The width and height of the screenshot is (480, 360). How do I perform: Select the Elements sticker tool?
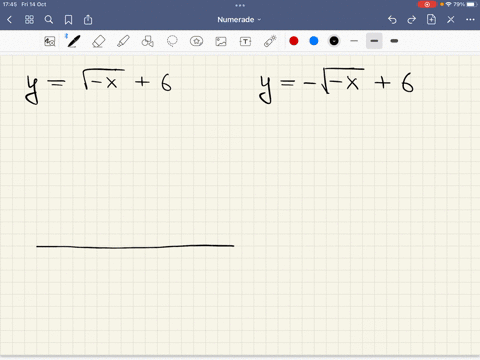[x=196, y=41]
